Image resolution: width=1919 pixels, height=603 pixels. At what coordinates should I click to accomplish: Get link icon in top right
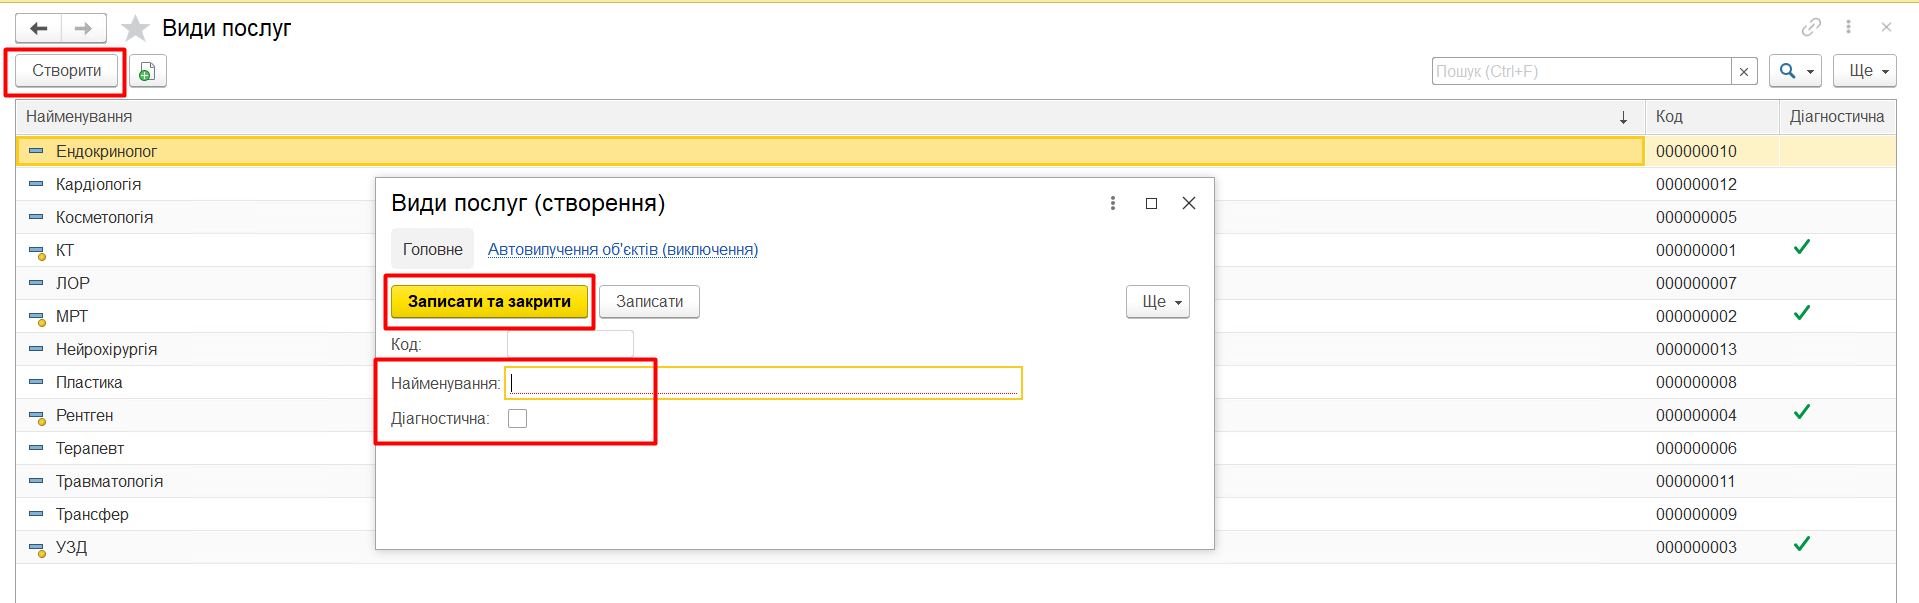point(1811,27)
